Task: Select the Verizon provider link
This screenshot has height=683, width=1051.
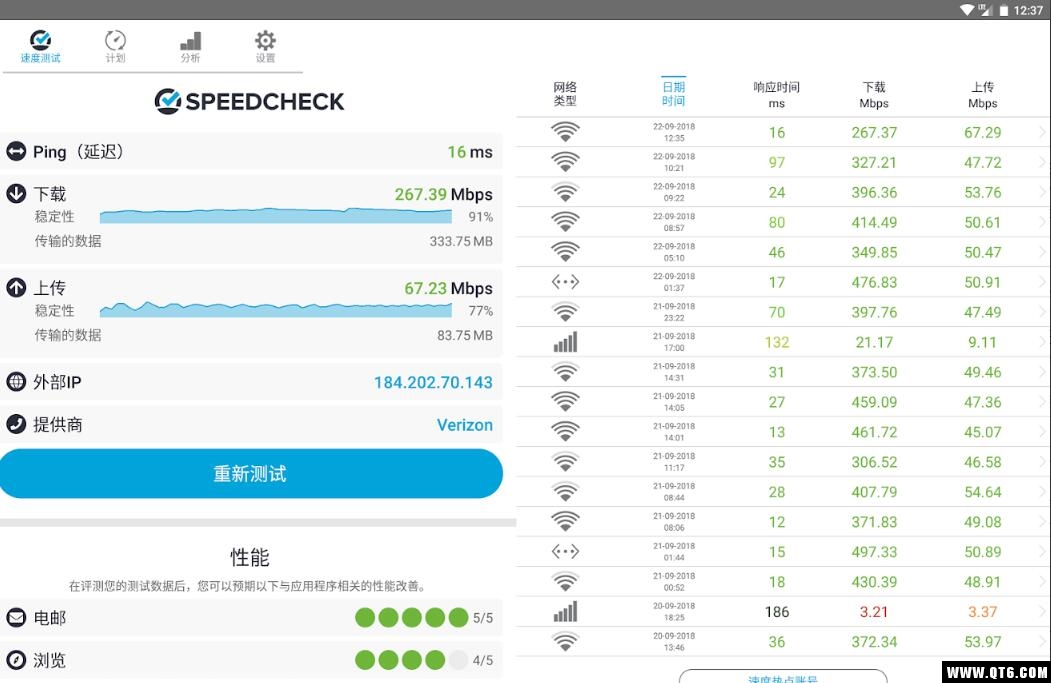Action: point(465,425)
